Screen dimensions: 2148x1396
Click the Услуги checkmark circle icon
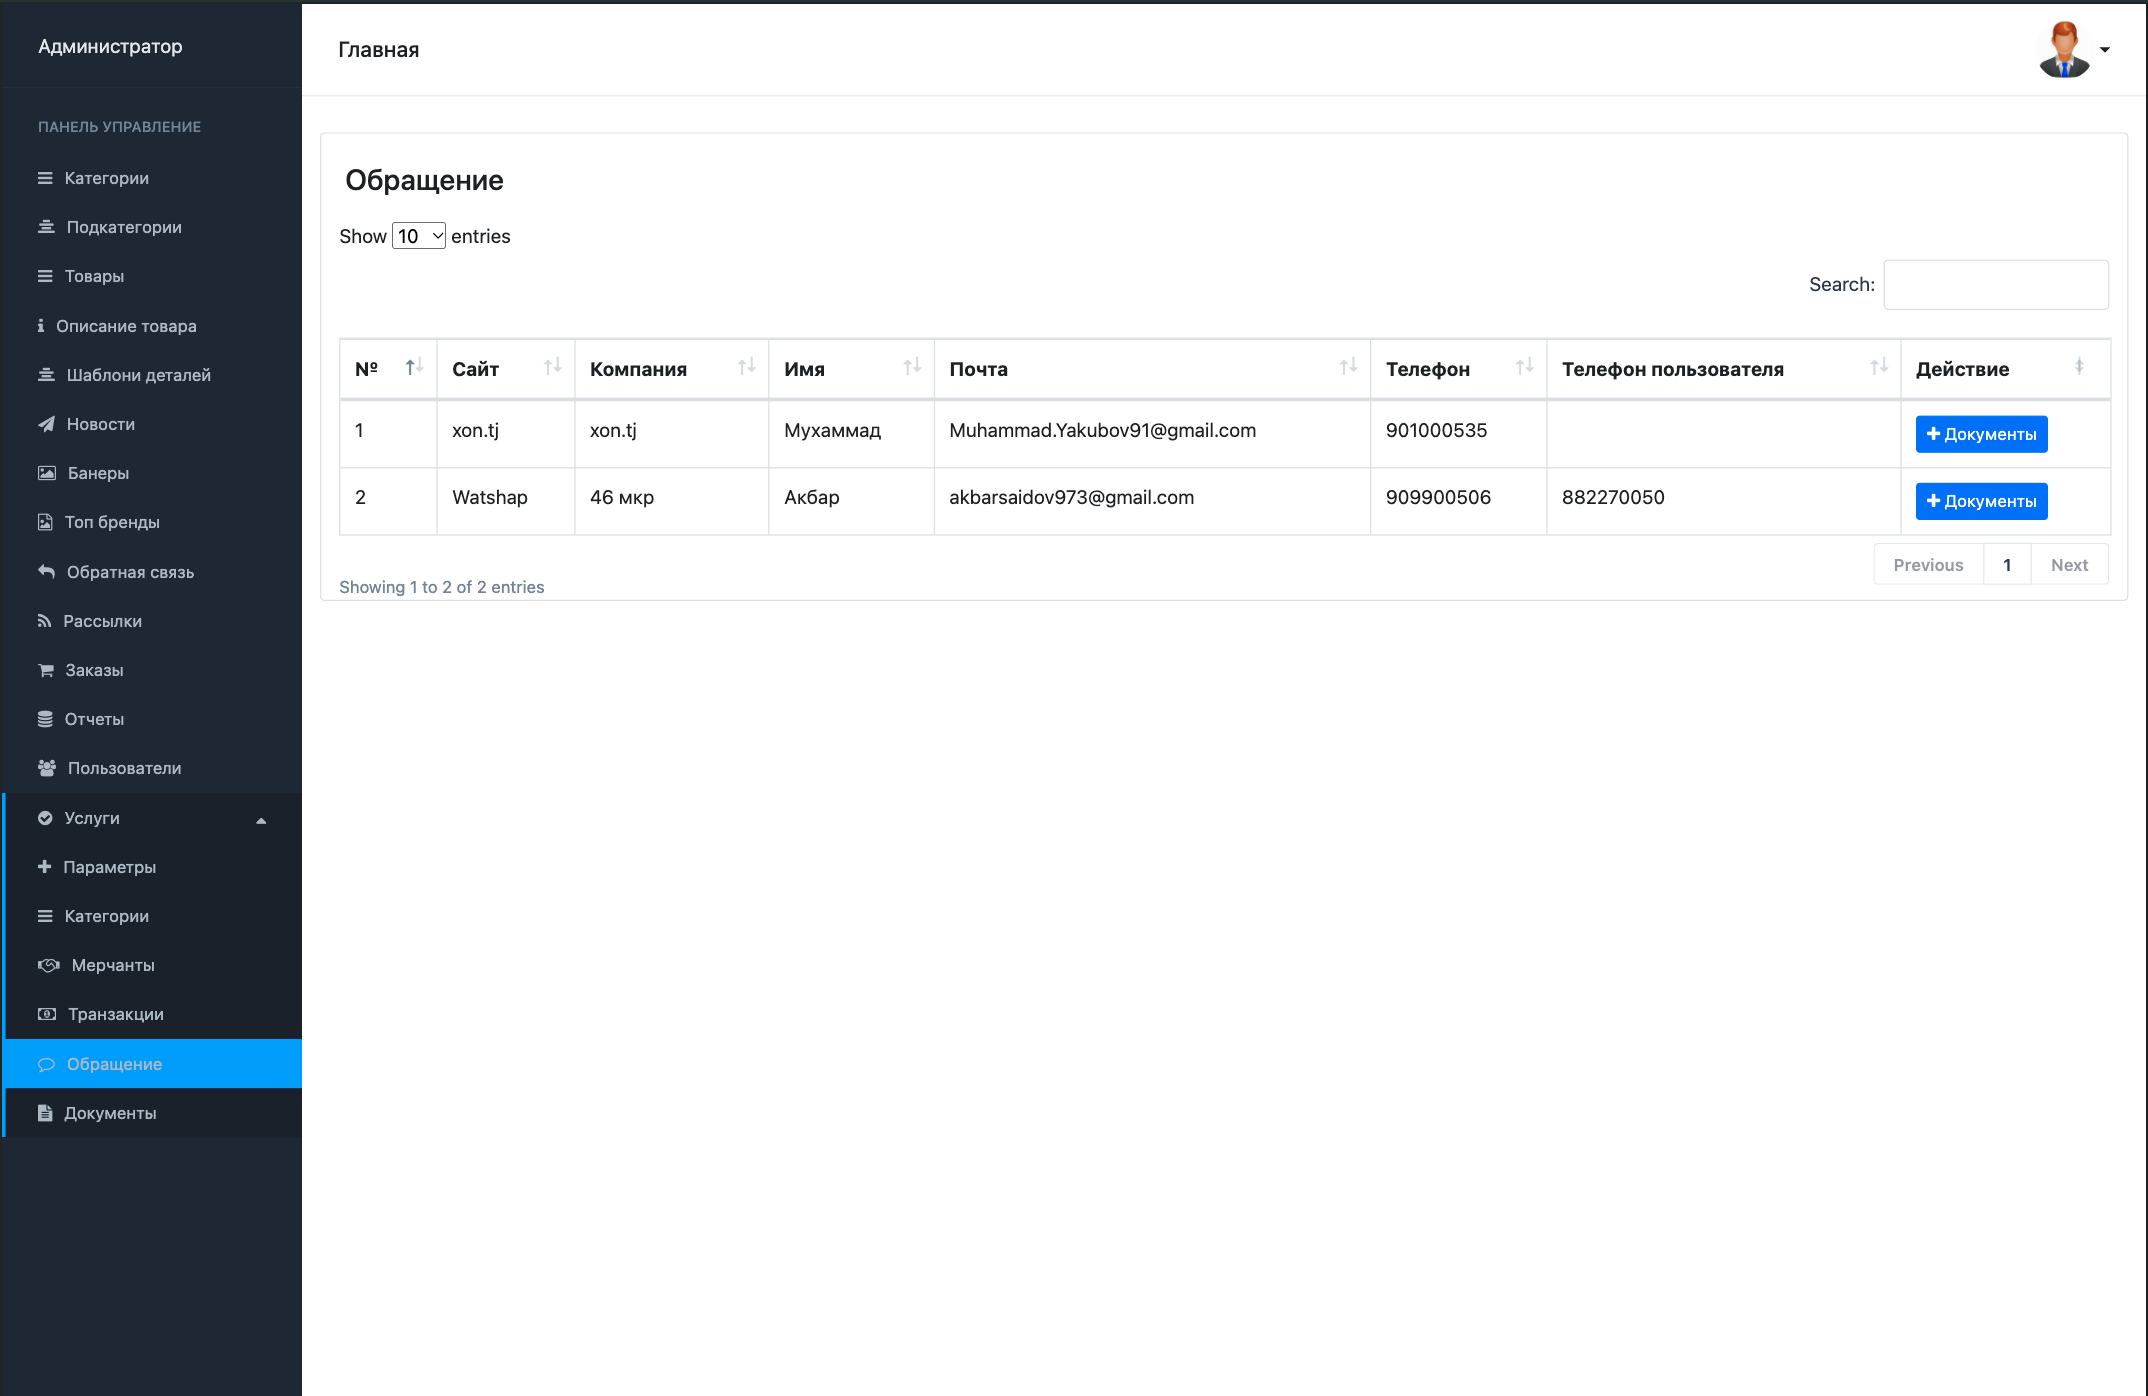pos(45,818)
